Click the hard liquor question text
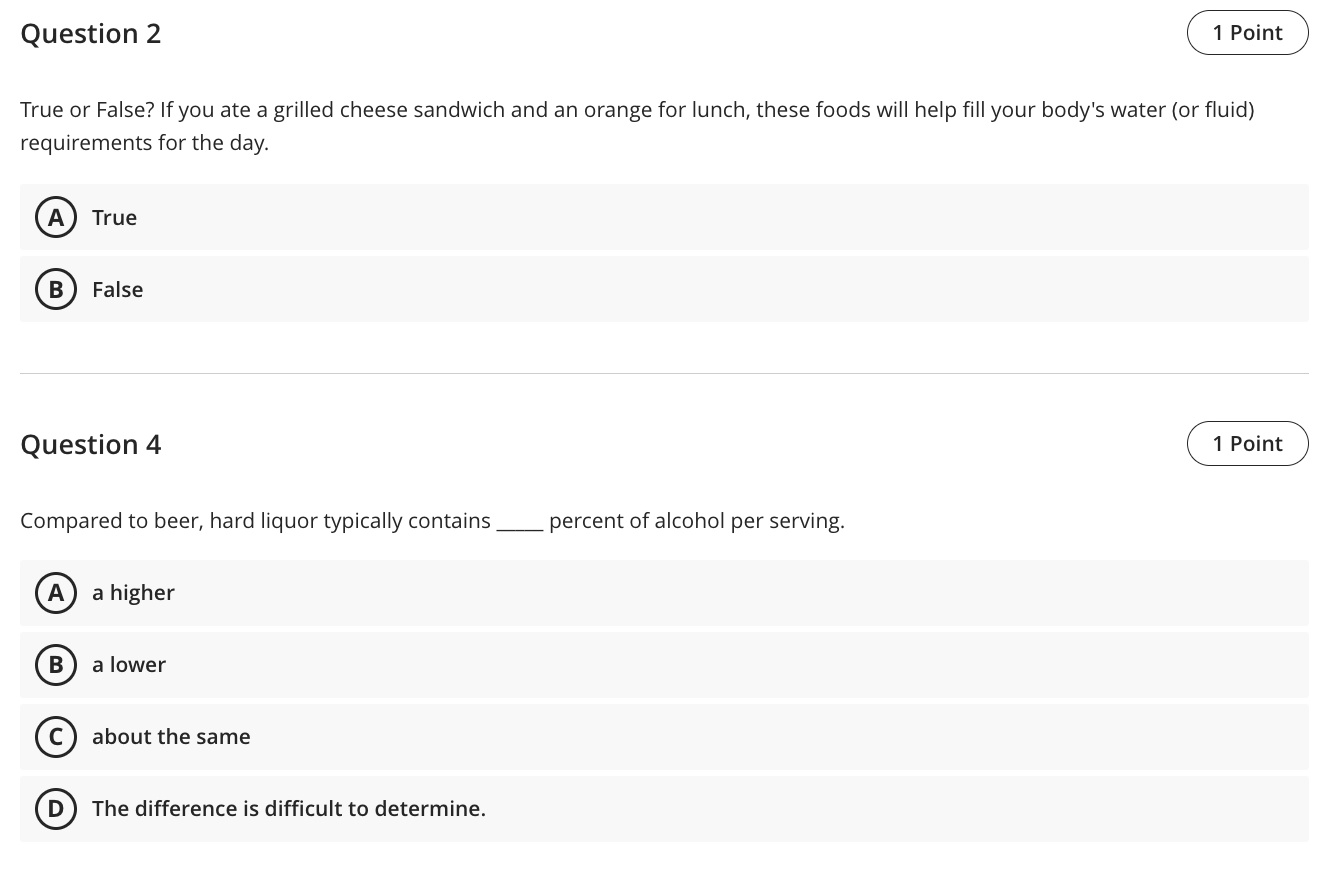The width and height of the screenshot is (1332, 878). tap(432, 521)
